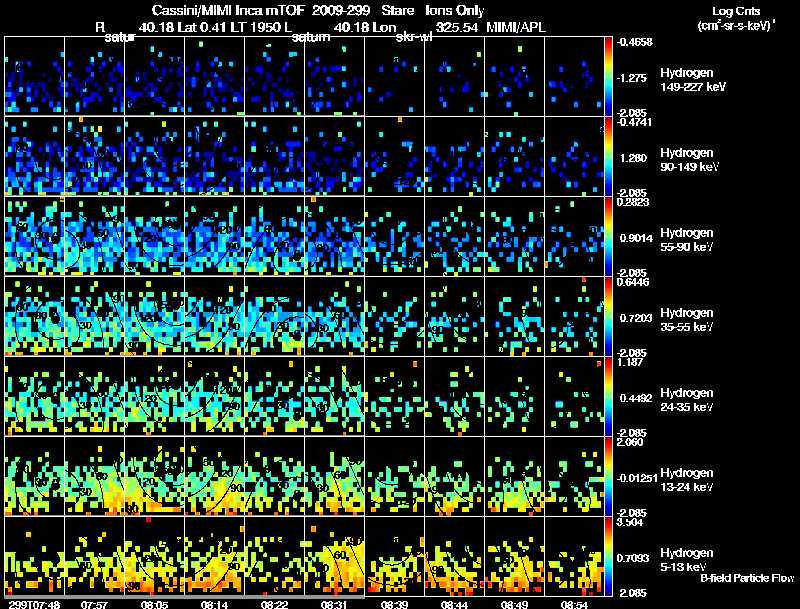800x609 pixels.
Task: Select the color scale for Hydrogen 35-55 keV
Action: [x=608, y=316]
